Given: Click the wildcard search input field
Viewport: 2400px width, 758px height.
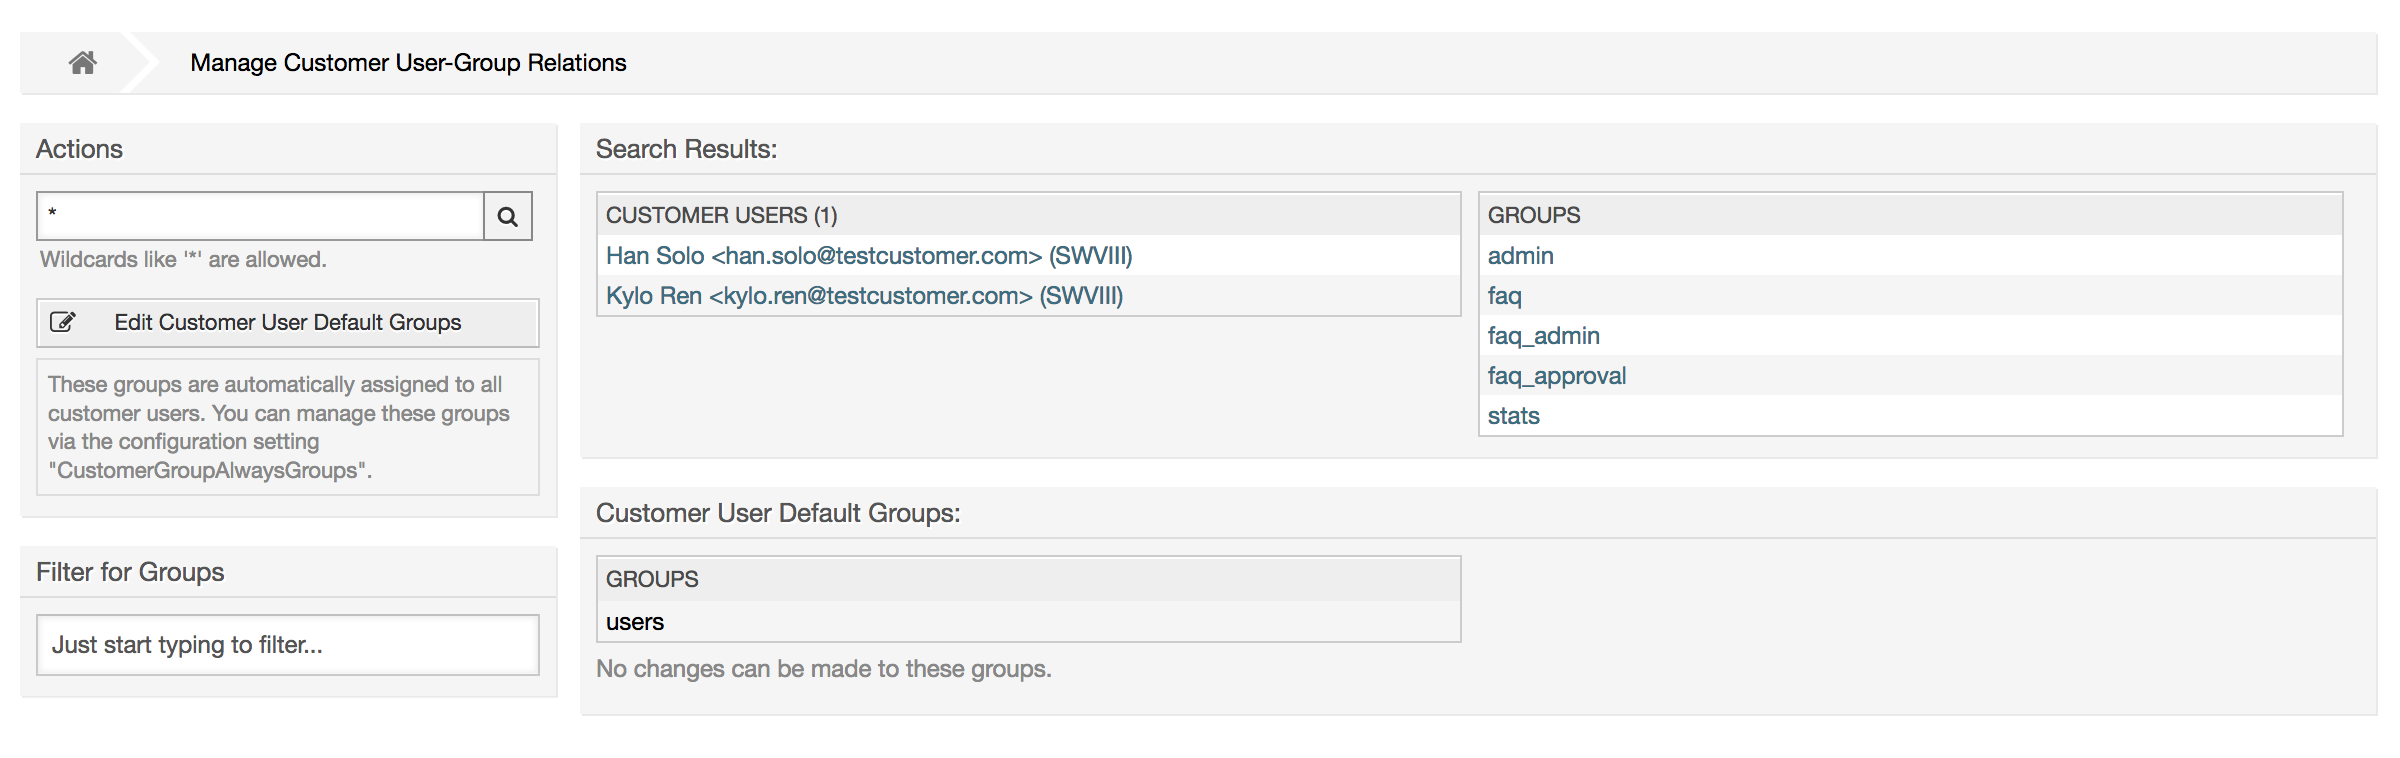Looking at the screenshot, I should click(x=258, y=216).
